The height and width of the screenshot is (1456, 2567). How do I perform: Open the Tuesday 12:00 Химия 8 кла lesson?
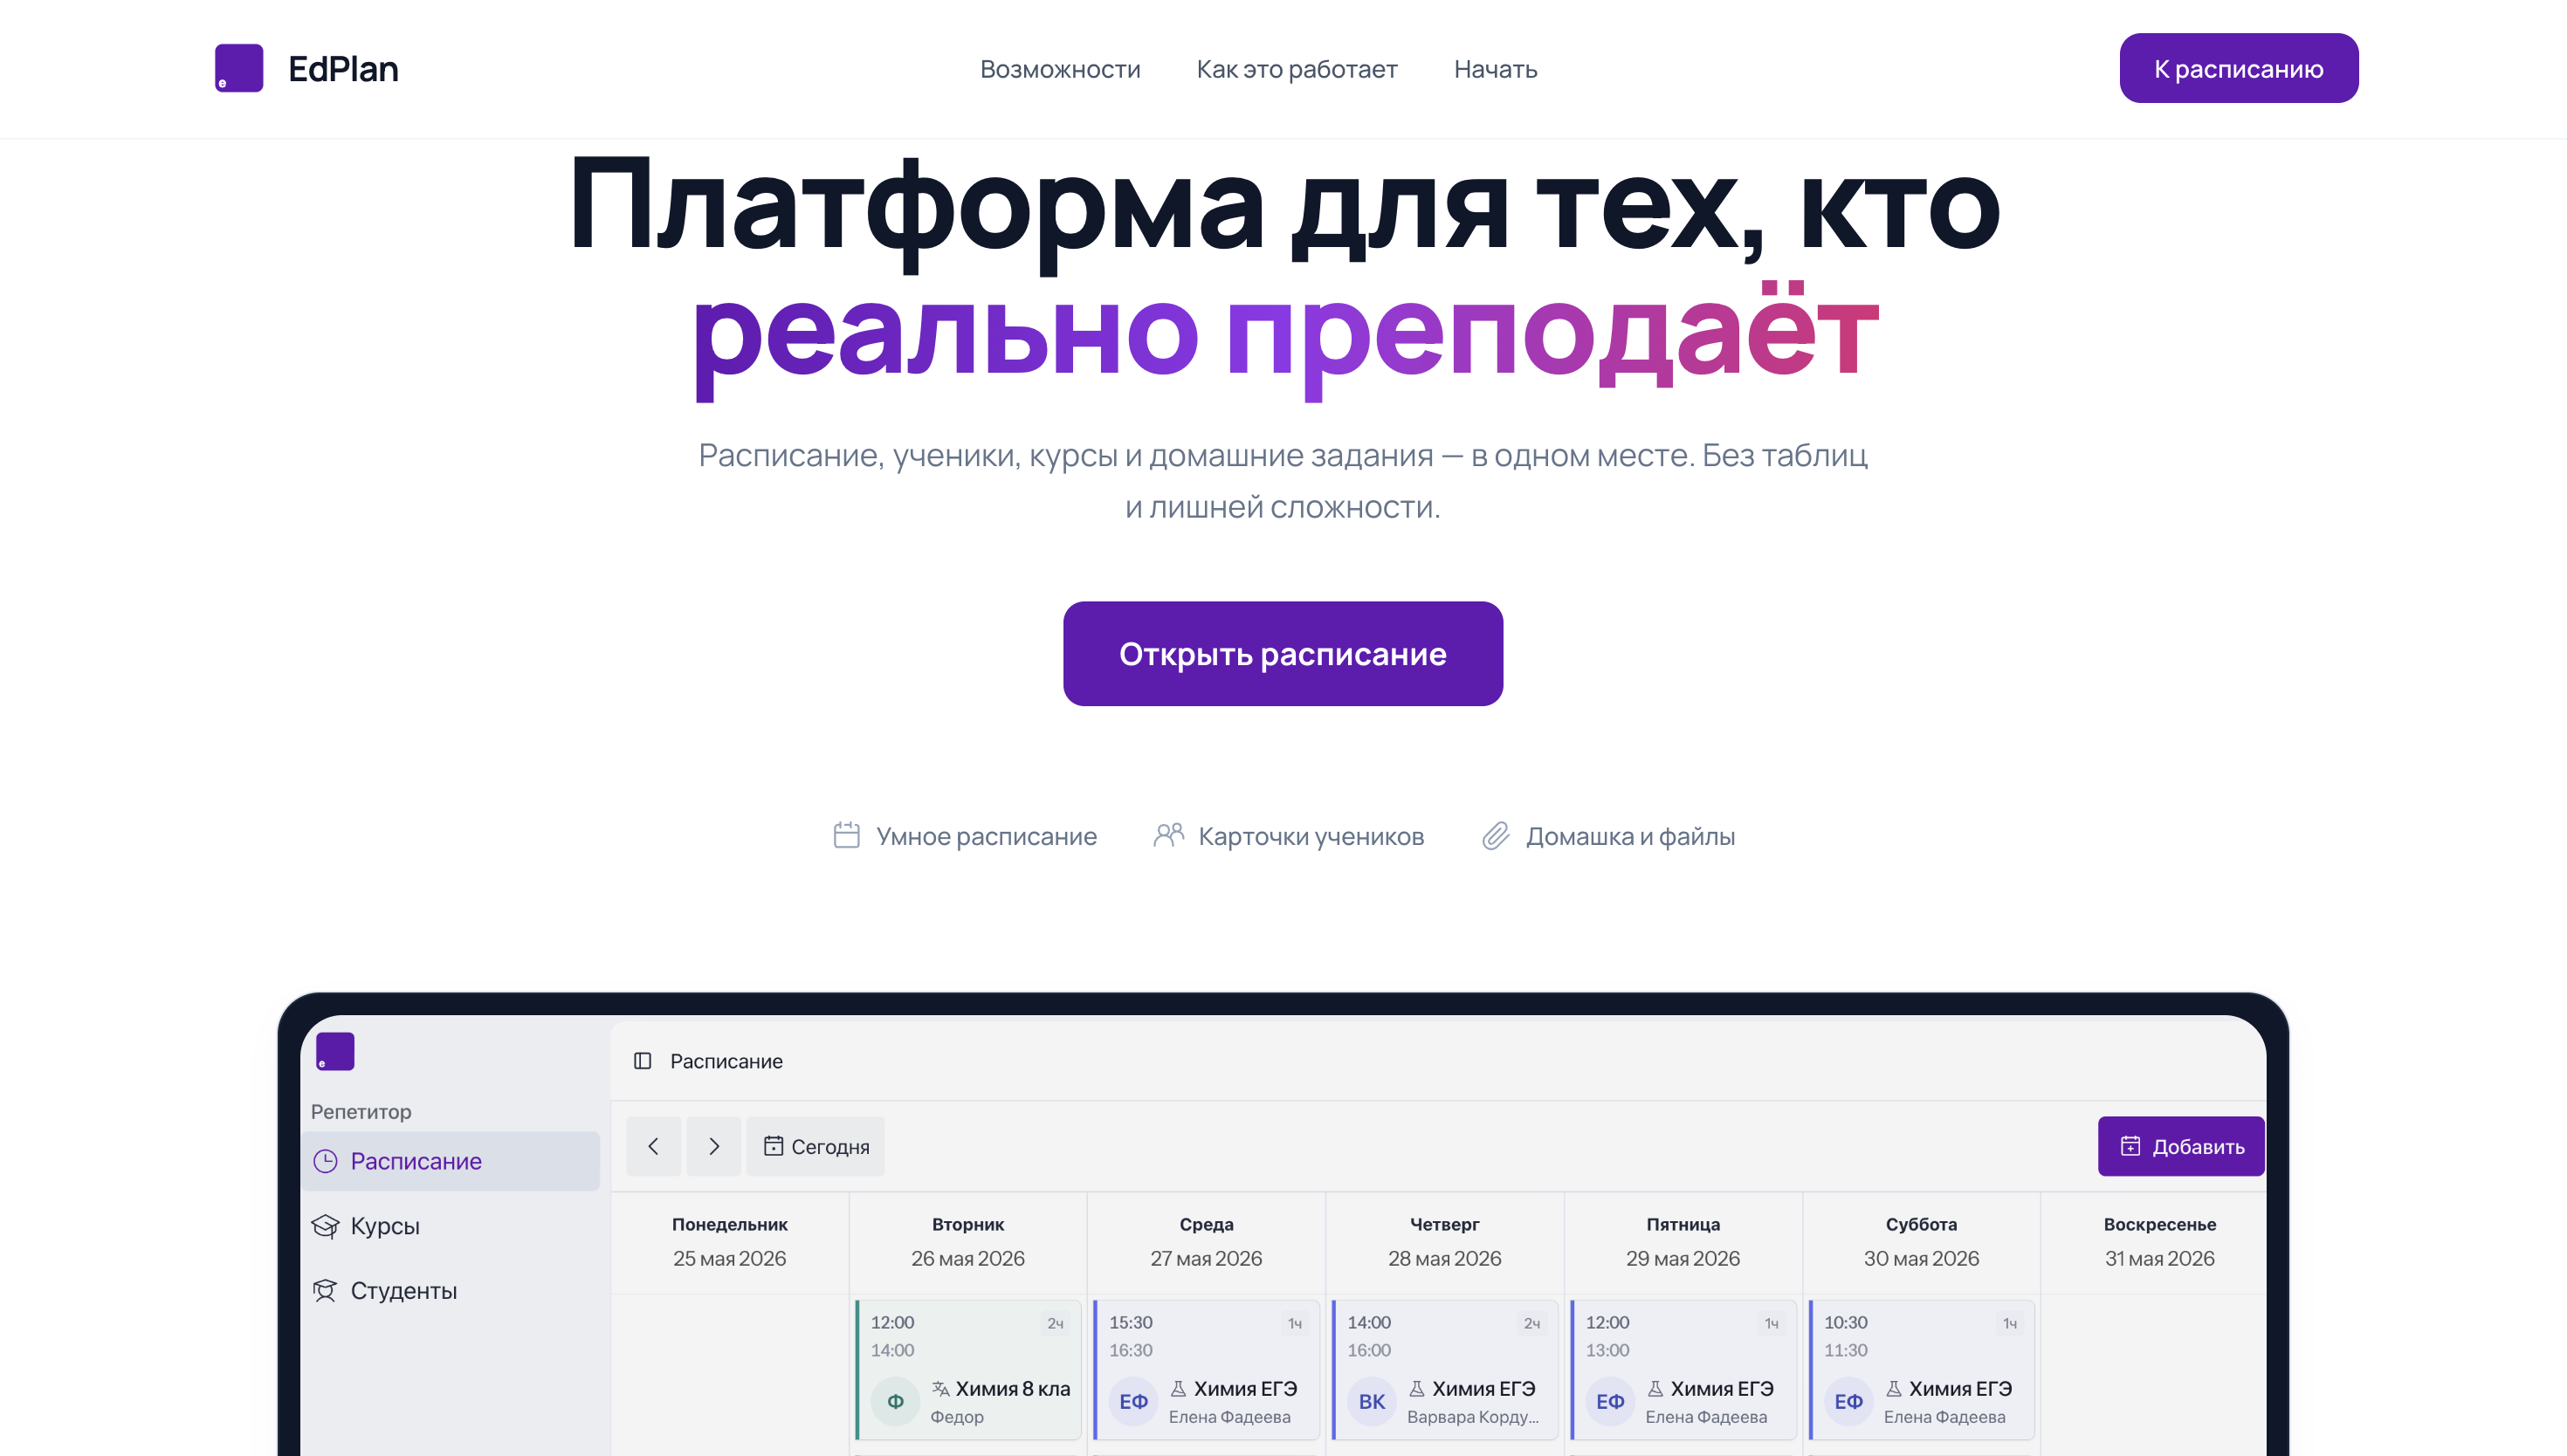pos(968,1370)
